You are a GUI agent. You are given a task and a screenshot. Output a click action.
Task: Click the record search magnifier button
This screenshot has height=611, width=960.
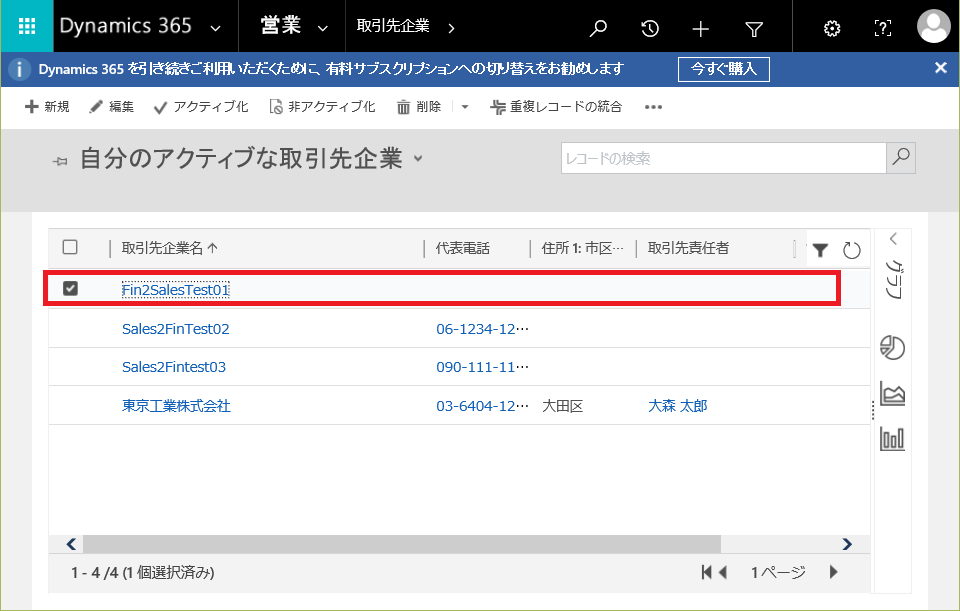(x=901, y=158)
